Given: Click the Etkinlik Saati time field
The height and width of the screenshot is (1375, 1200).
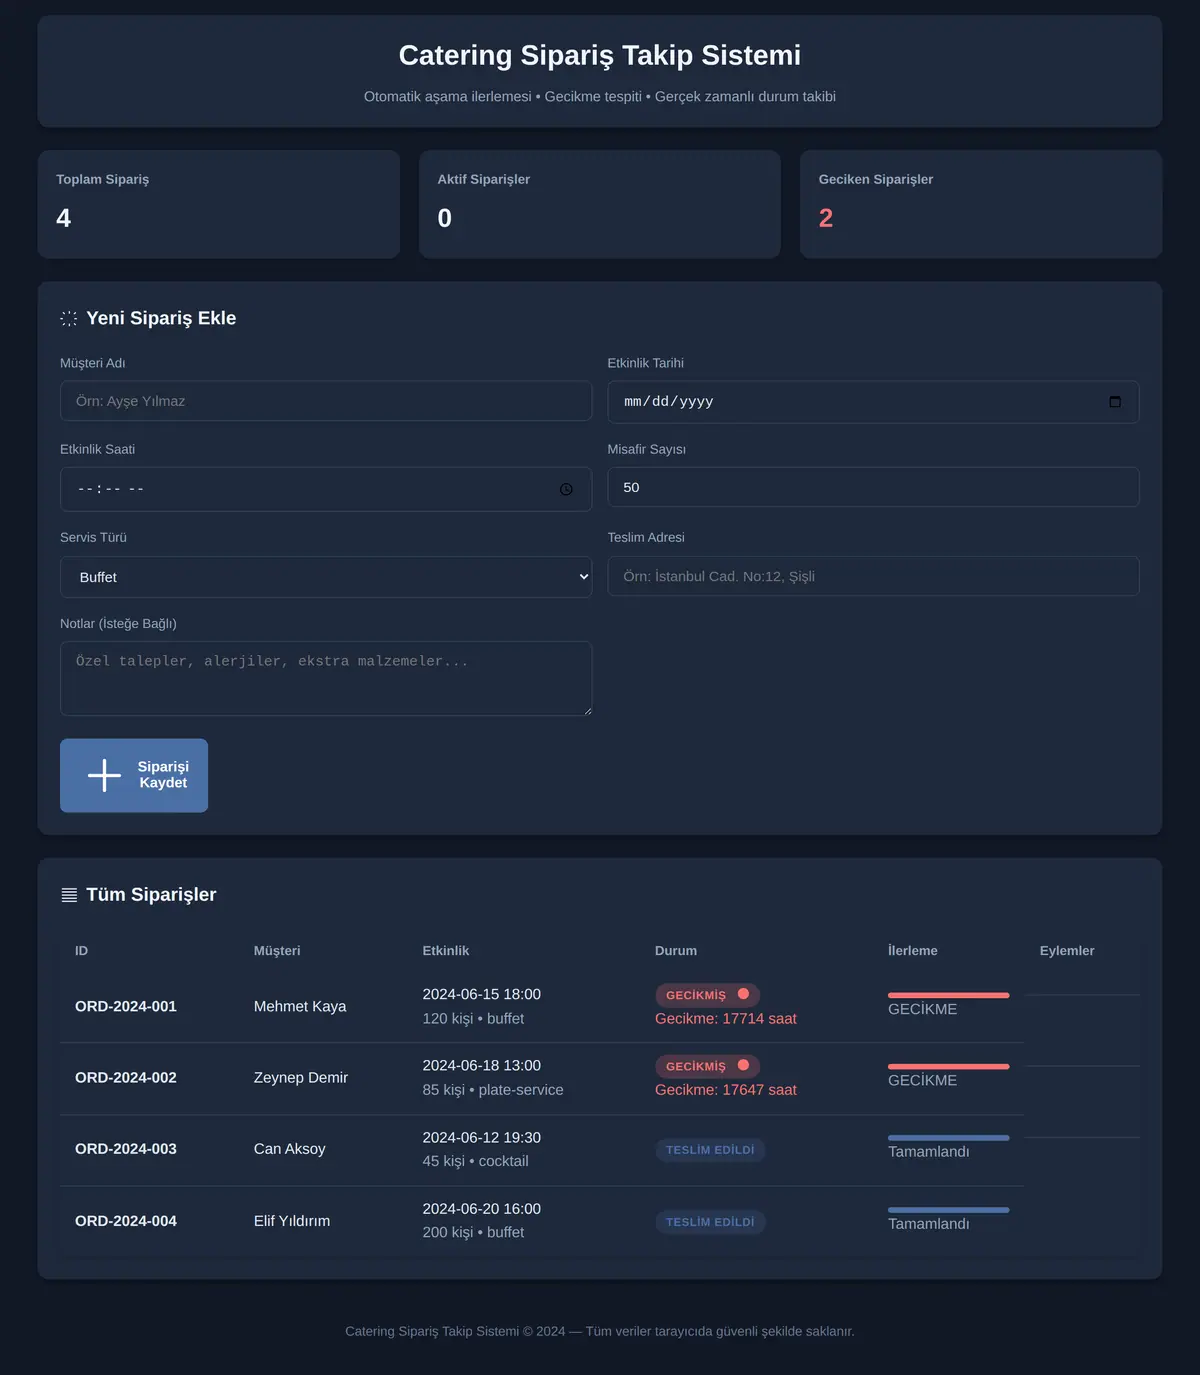Looking at the screenshot, I should [326, 489].
